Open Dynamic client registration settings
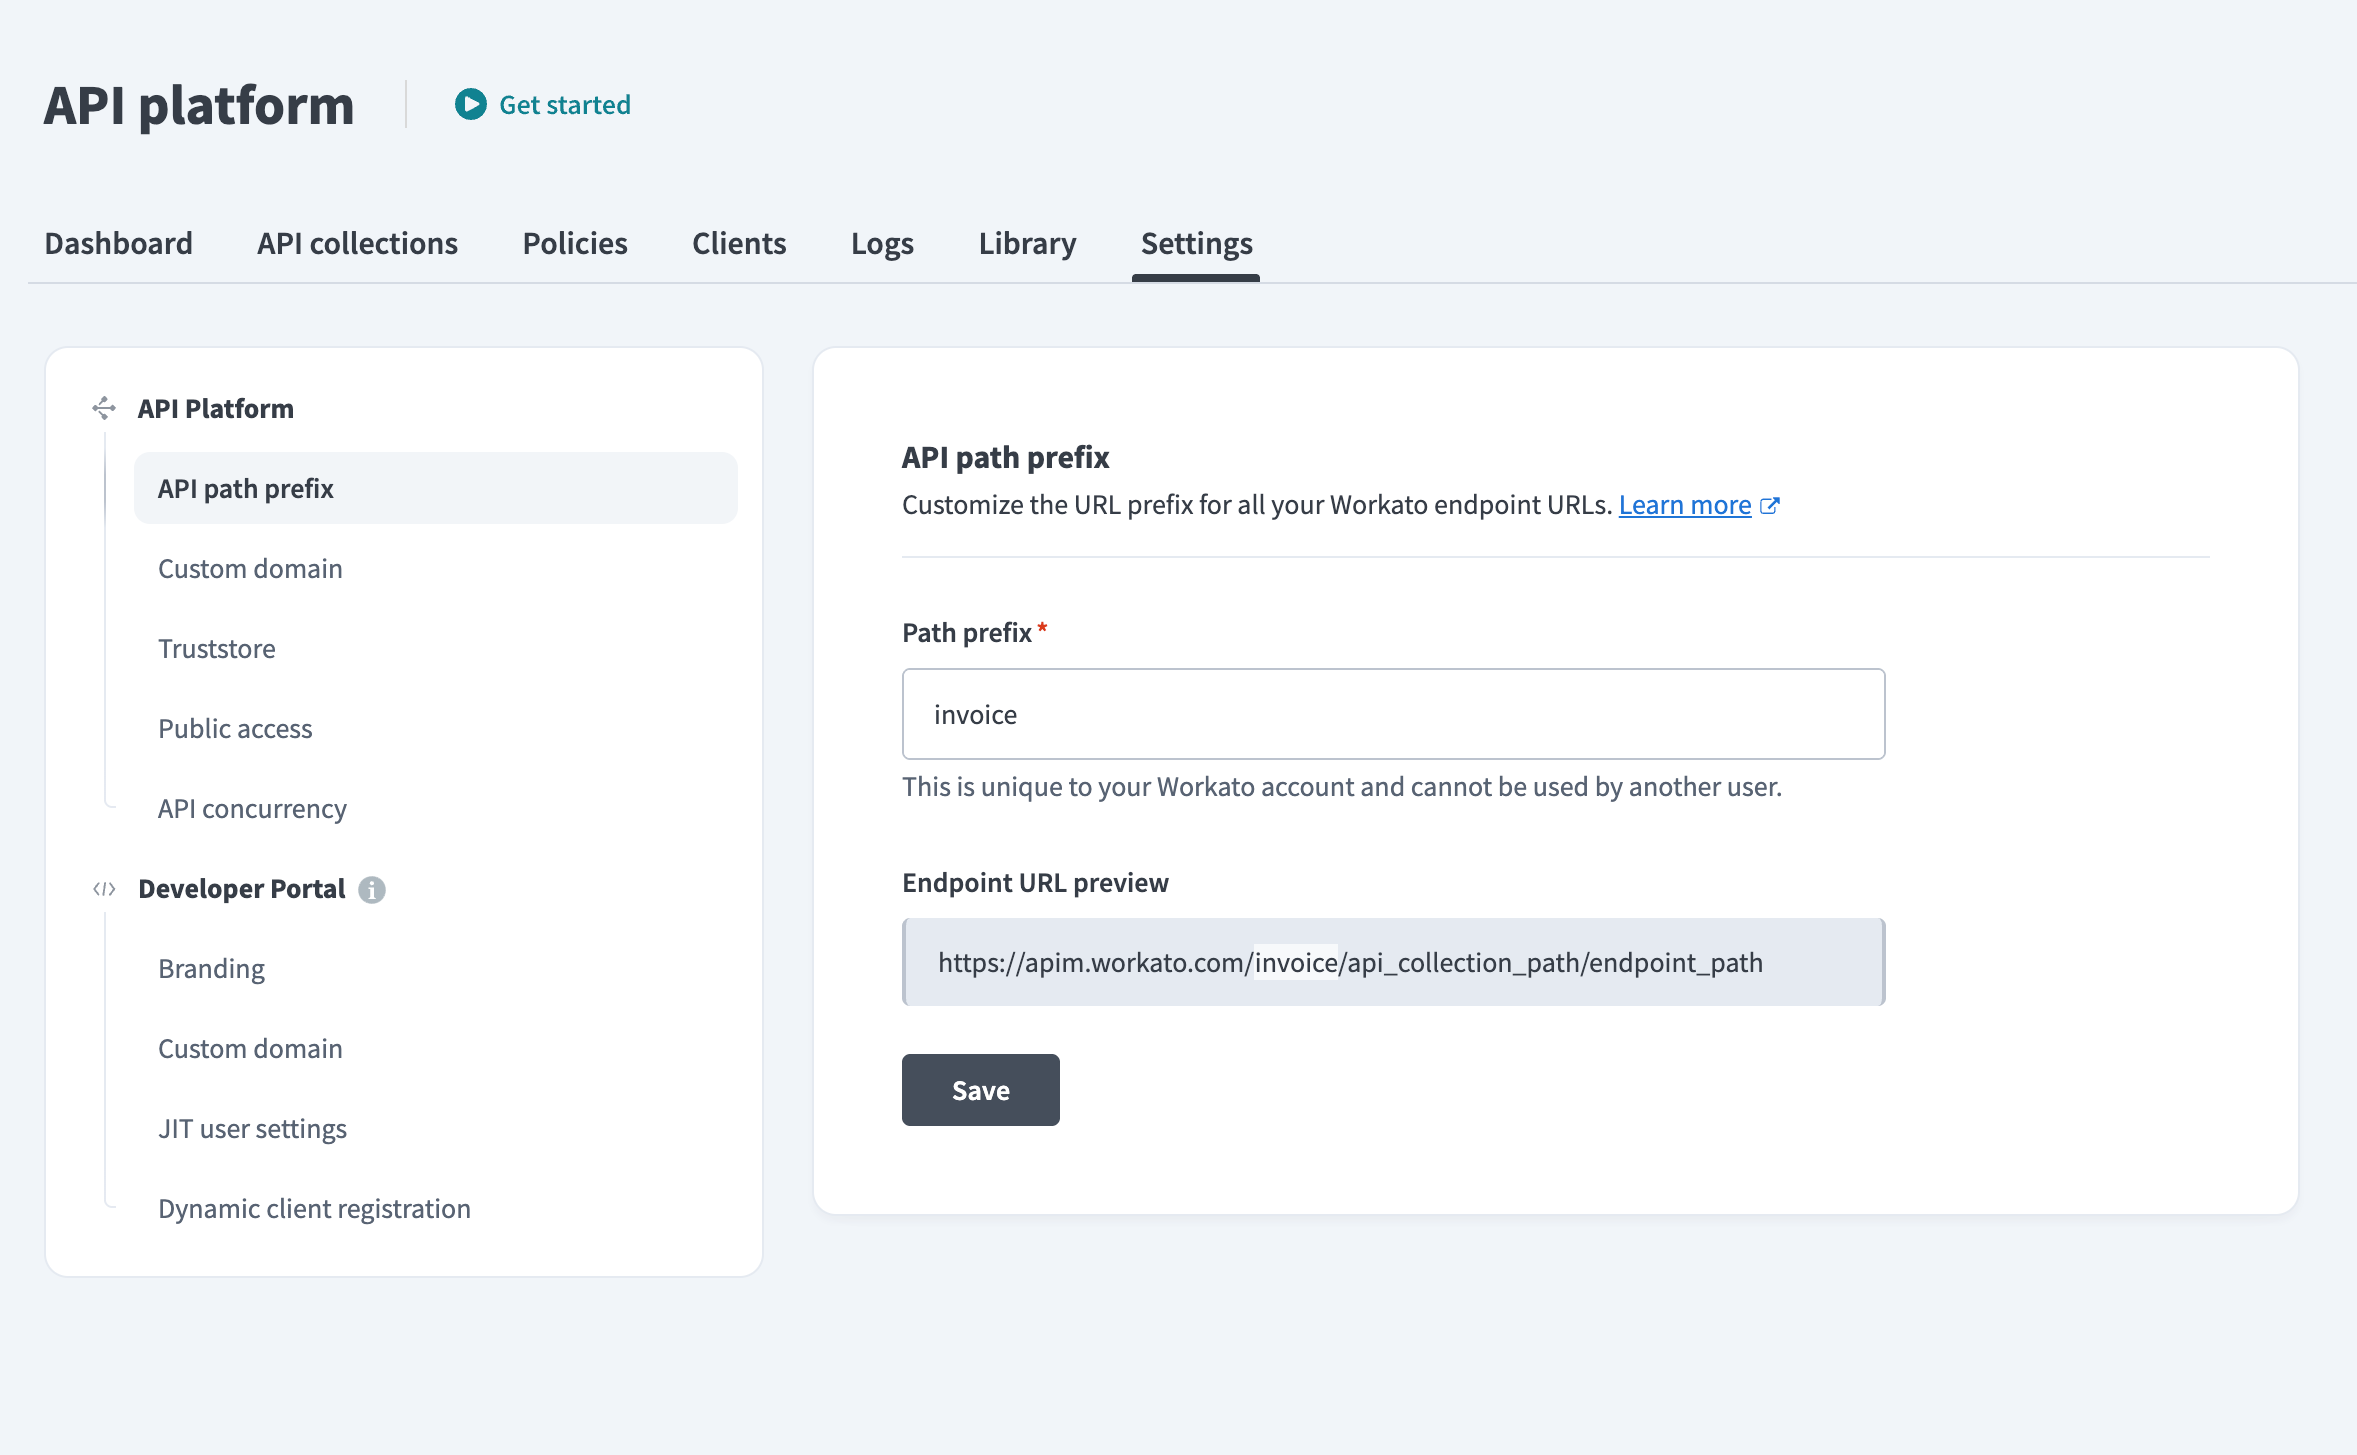This screenshot has width=2357, height=1455. [314, 1208]
